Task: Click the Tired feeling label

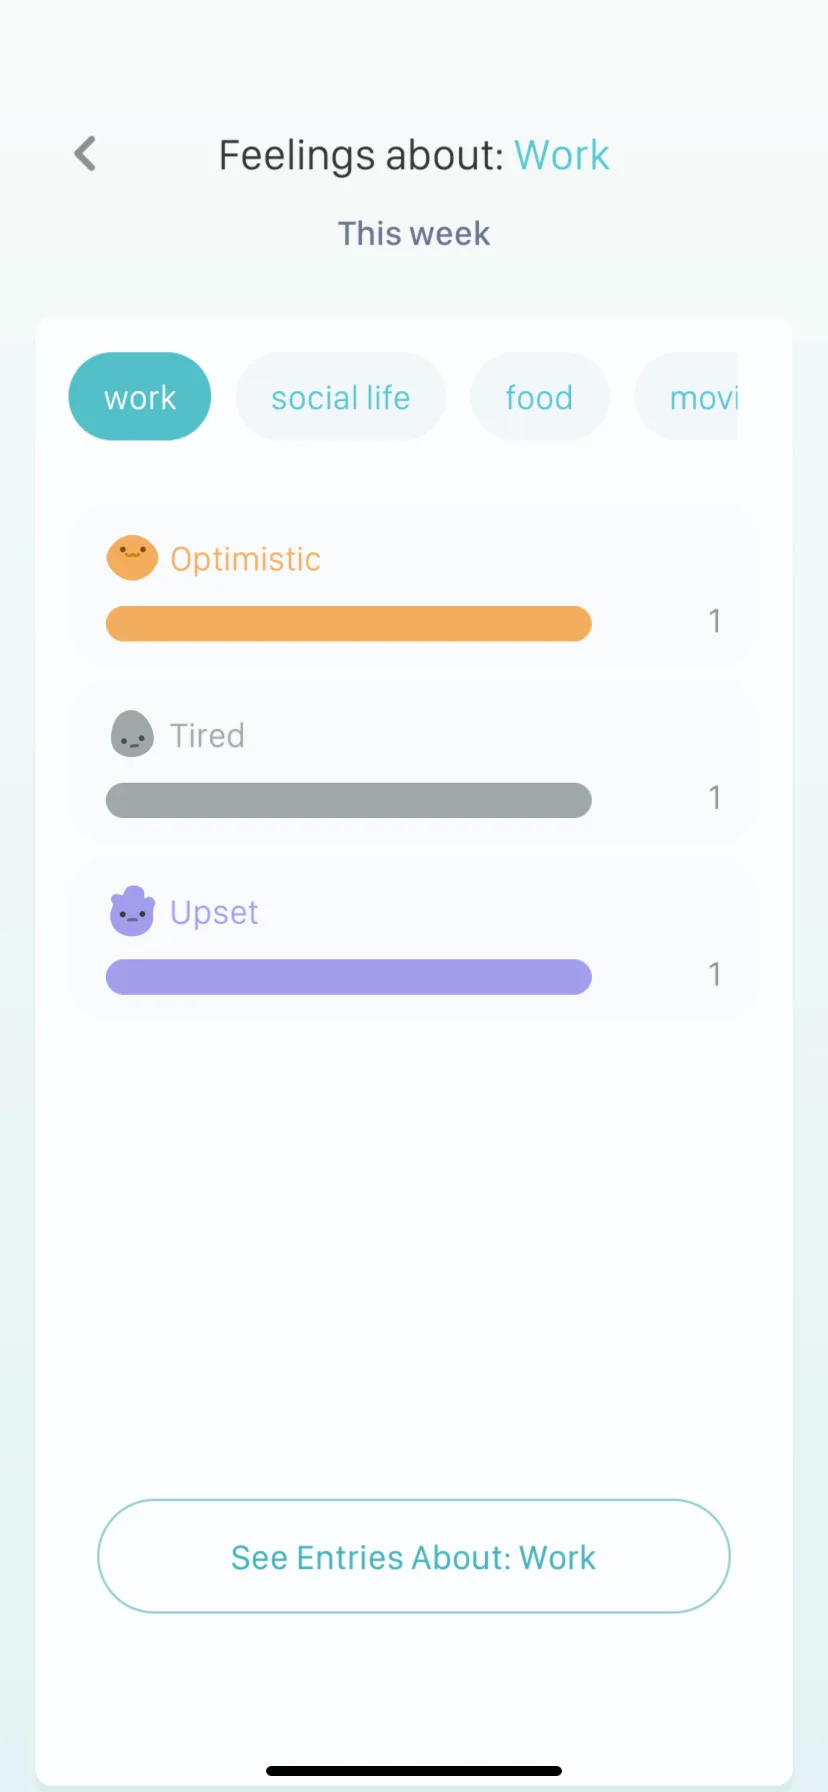Action: [207, 736]
